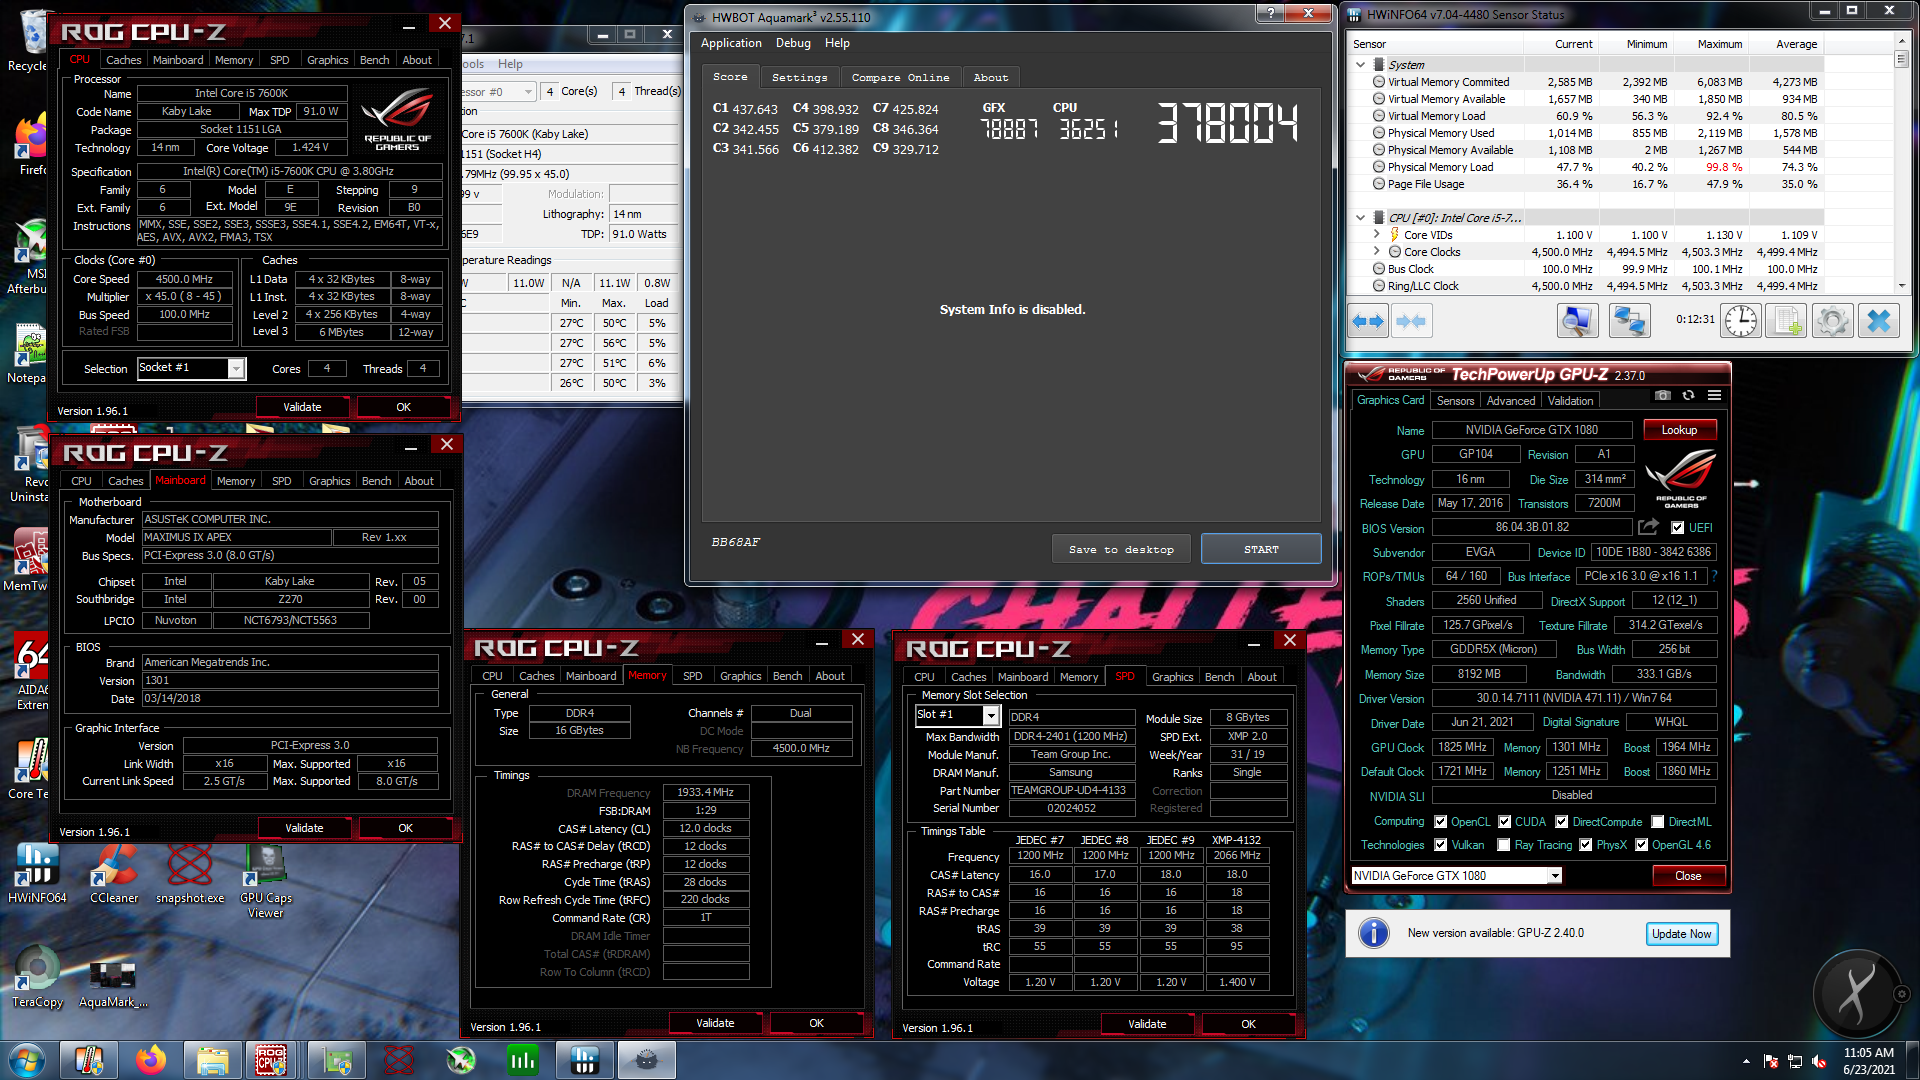1920x1080 pixels.
Task: Toggle the DirectML checkbox
Action: coord(1658,822)
